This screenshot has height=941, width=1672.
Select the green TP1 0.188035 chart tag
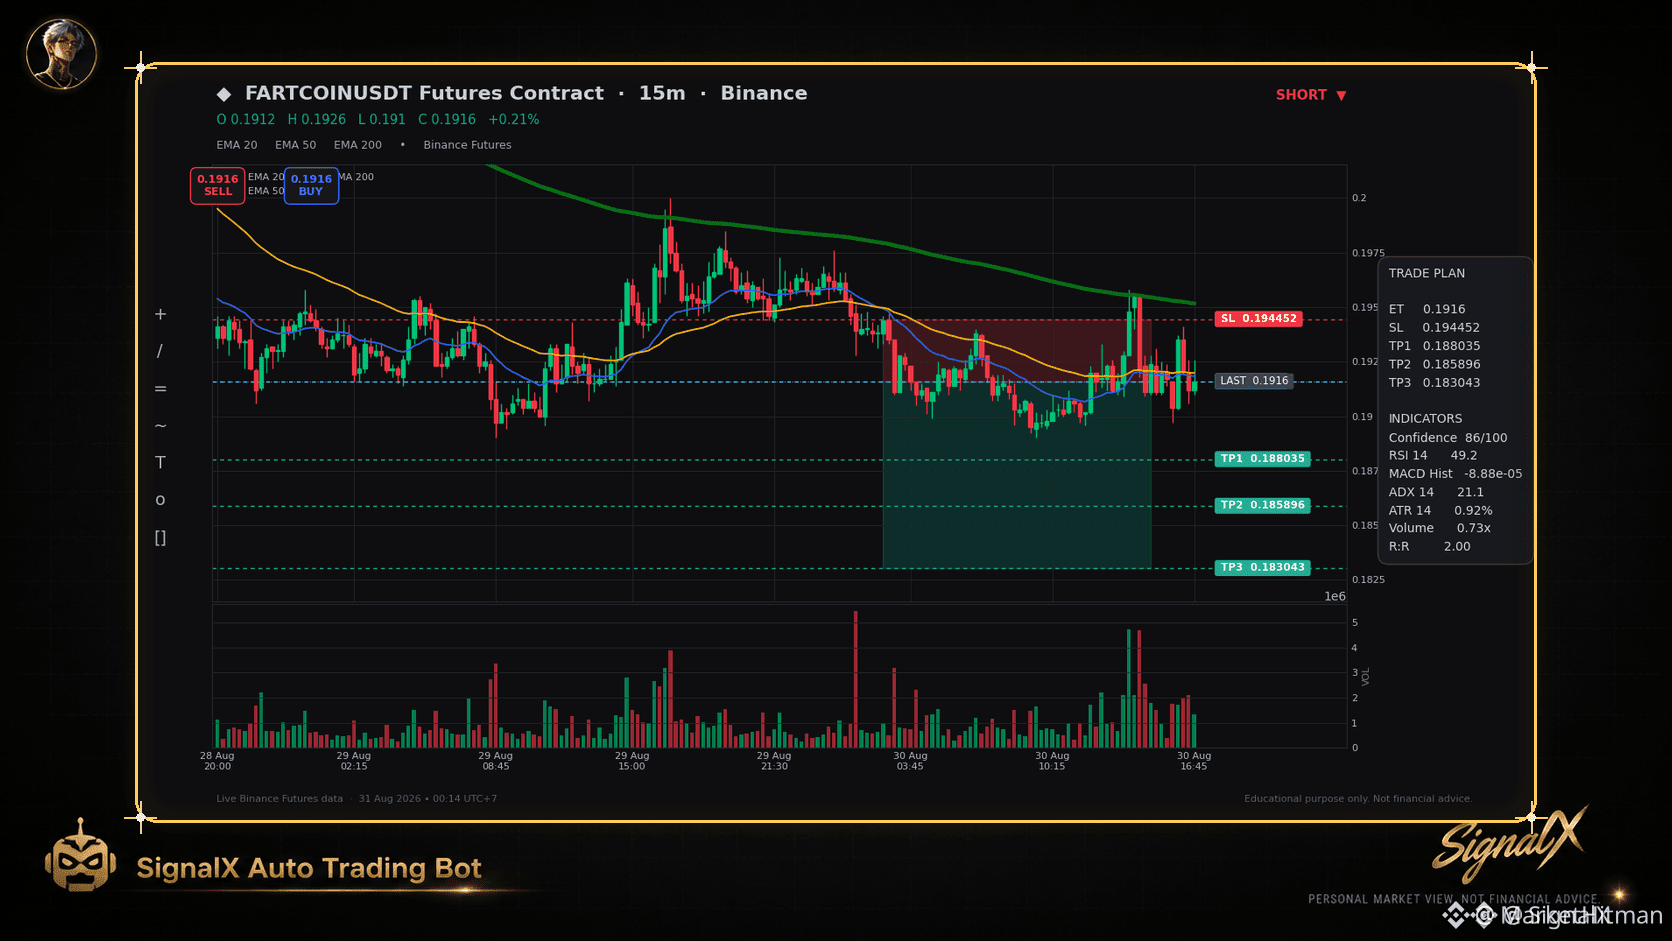pyautogui.click(x=1263, y=459)
